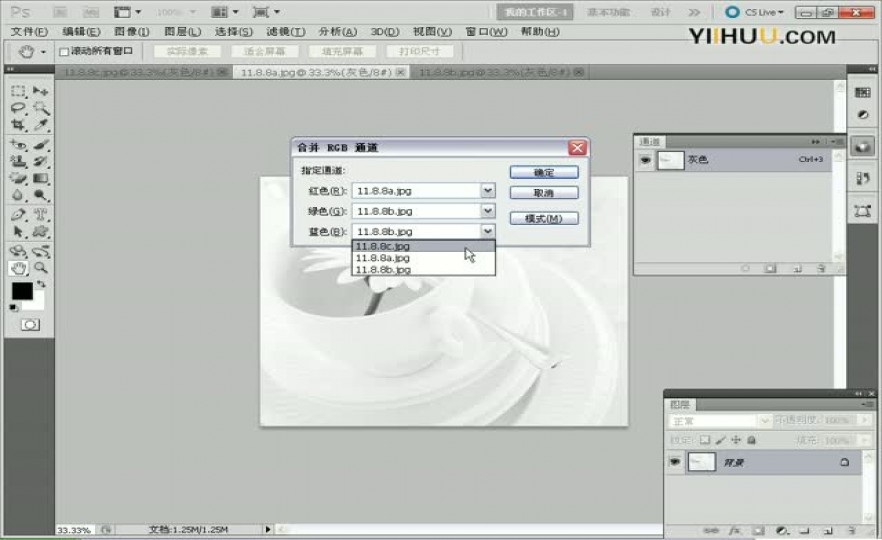This screenshot has height=540, width=882.
Task: Select the 3D Object Rotate tool
Action: [18, 251]
